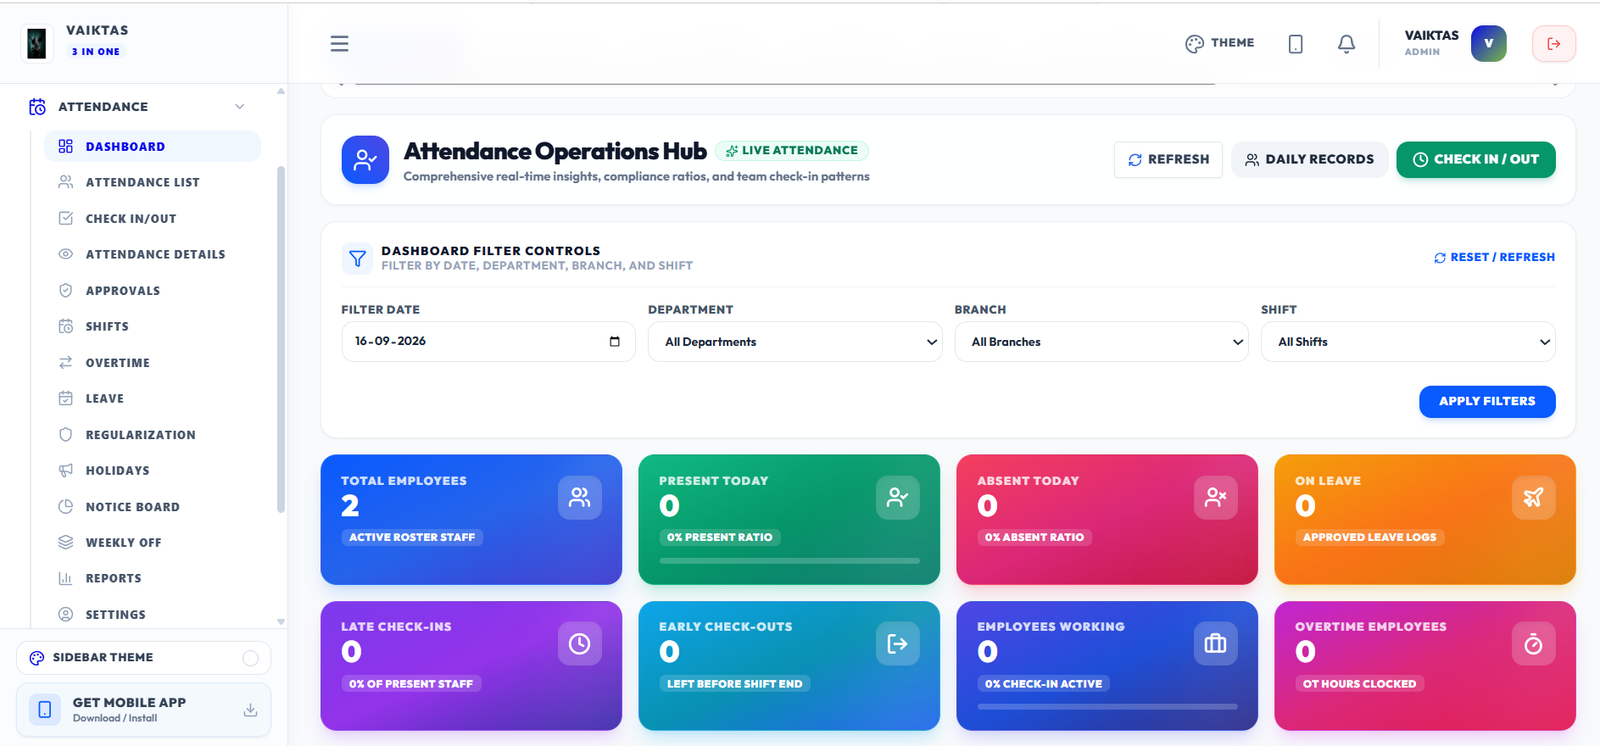Click the Attendance Operations Hub blue icon
The height and width of the screenshot is (746, 1600).
(x=365, y=160)
